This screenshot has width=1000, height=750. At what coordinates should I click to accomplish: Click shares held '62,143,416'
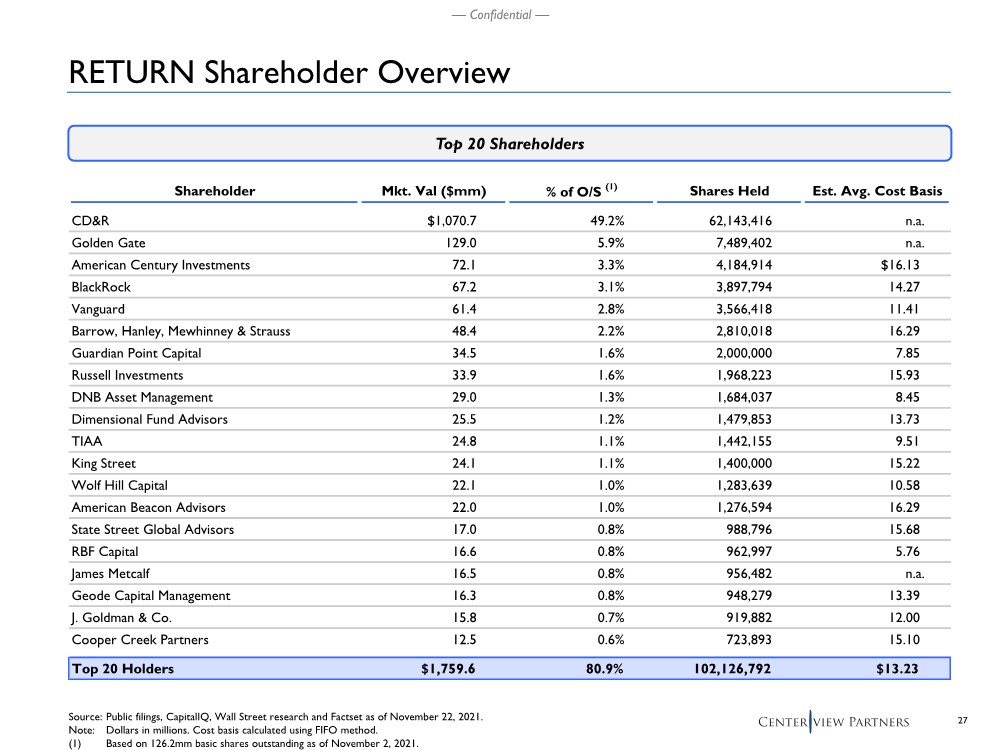740,221
